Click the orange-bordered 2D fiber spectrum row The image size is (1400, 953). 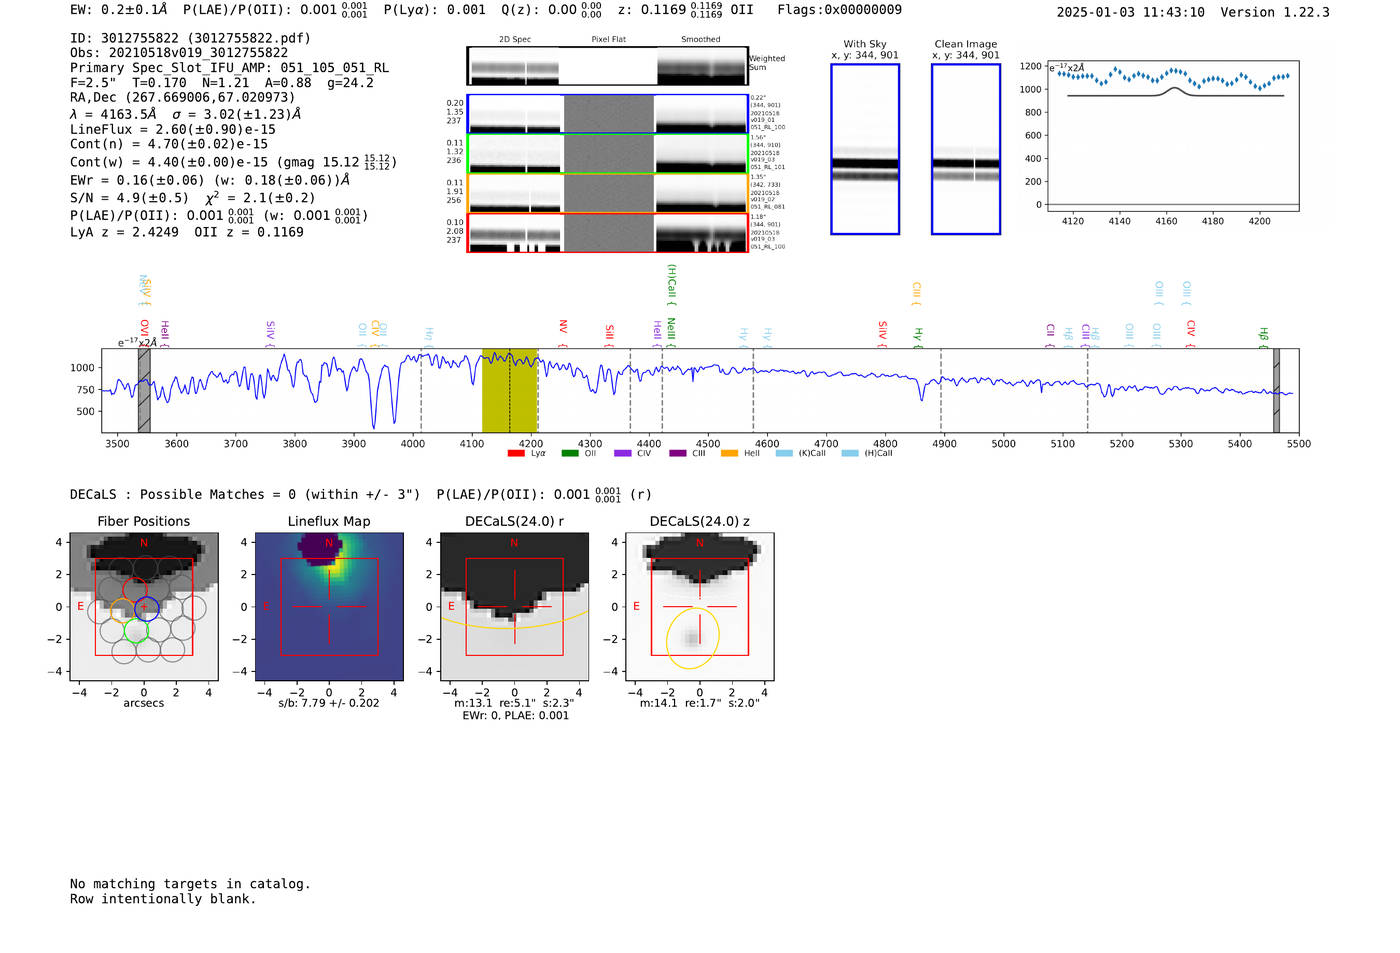(607, 193)
